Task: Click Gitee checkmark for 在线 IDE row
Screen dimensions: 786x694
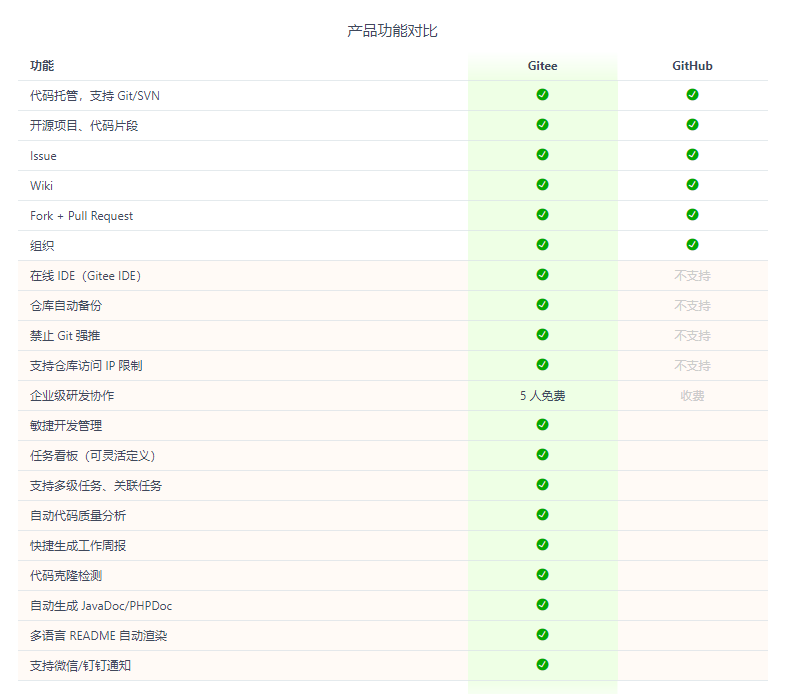Action: pos(542,274)
